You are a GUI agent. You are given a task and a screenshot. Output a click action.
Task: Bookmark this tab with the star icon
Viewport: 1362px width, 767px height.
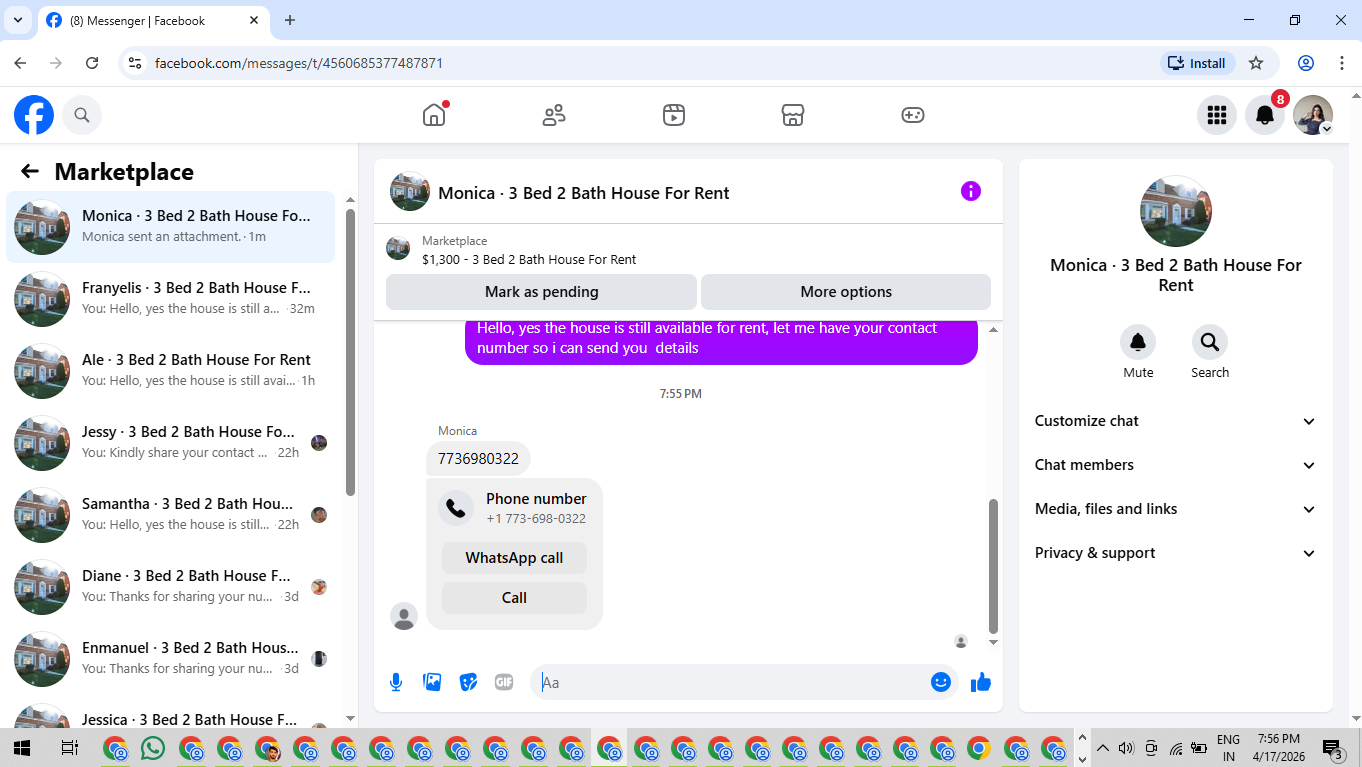(x=1256, y=63)
